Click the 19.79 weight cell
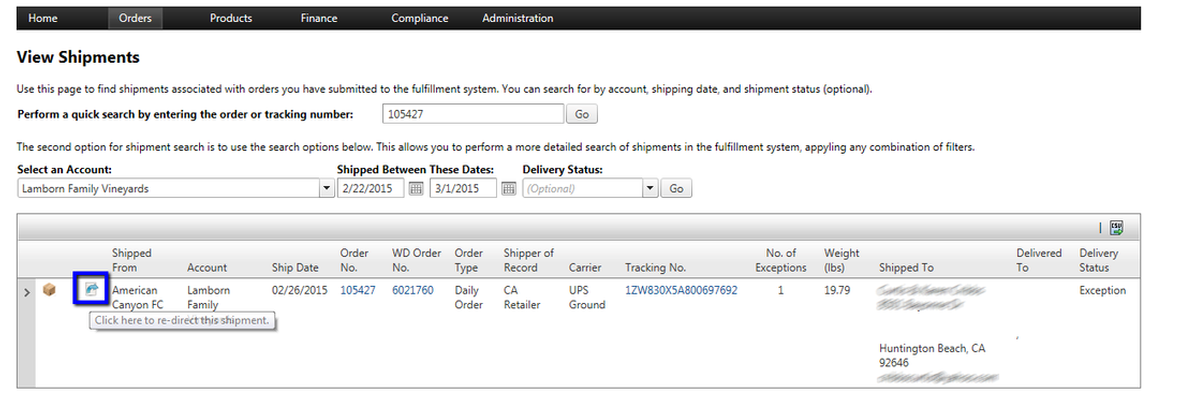The image size is (1180, 400). point(838,290)
